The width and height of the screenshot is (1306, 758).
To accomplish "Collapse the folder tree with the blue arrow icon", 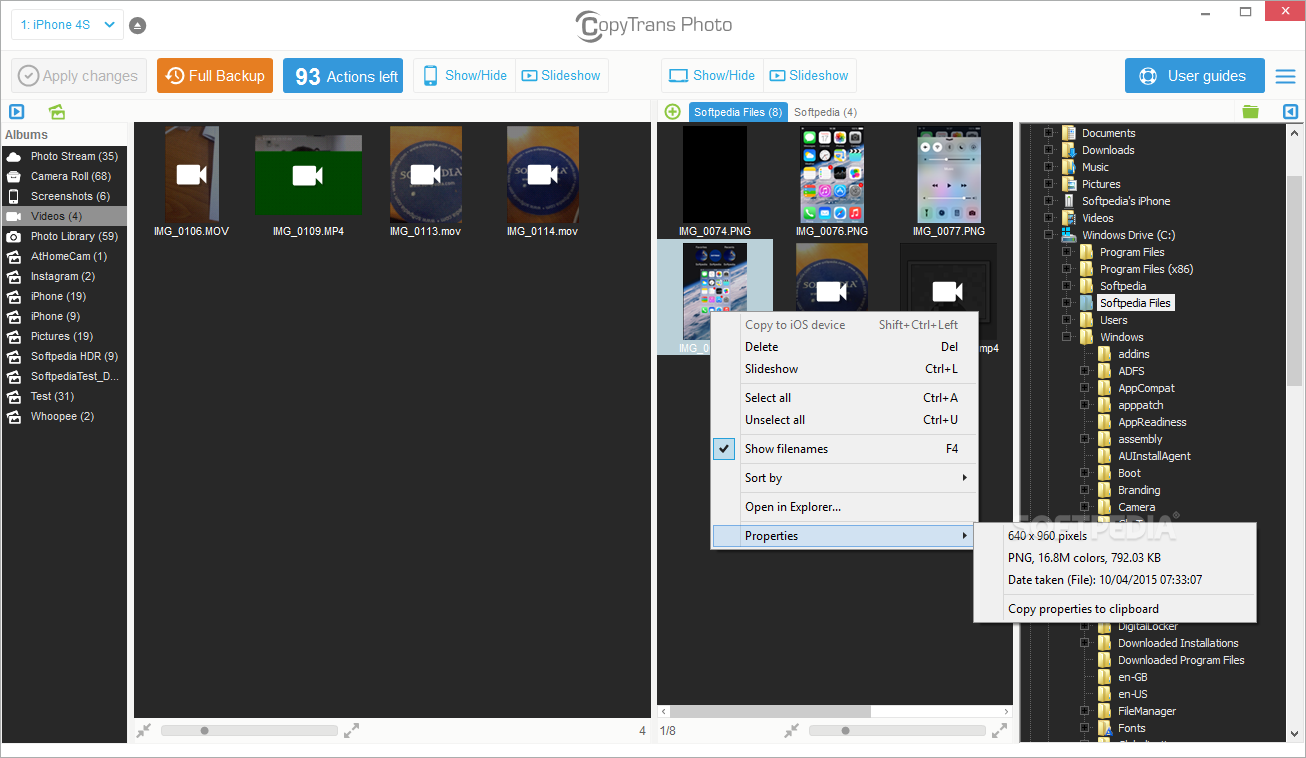I will [1290, 112].
